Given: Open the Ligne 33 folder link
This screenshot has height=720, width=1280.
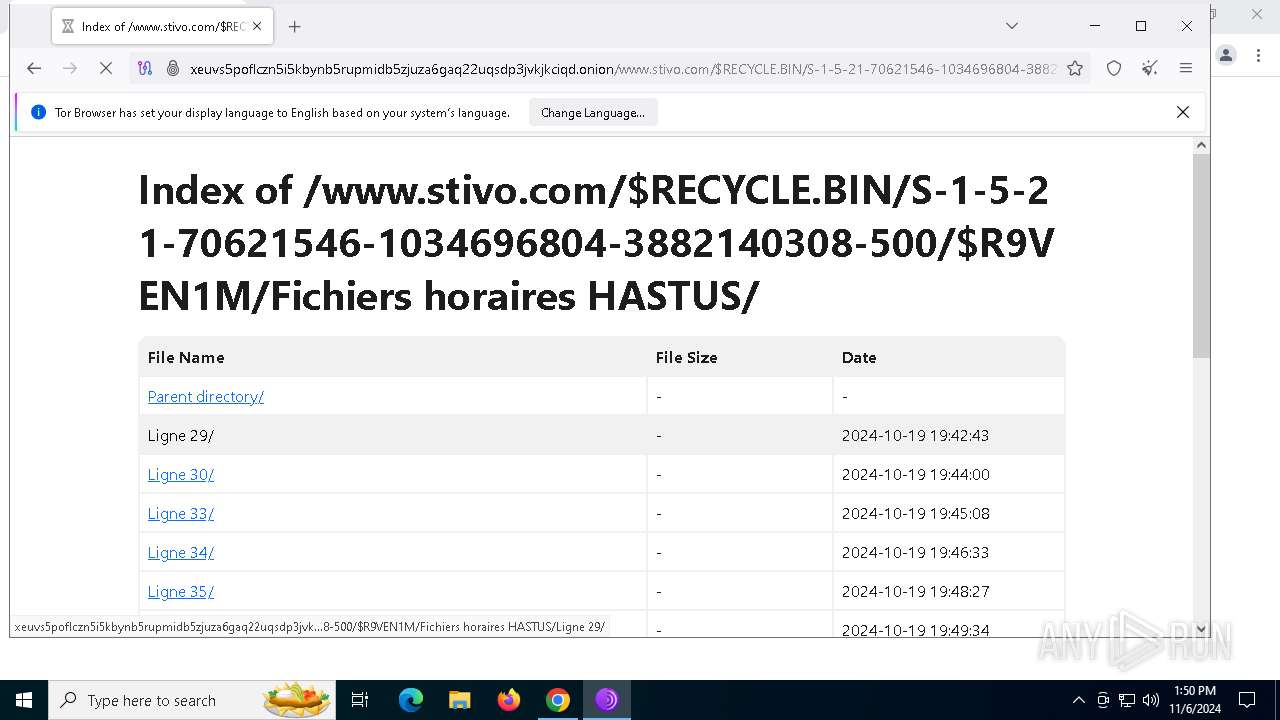Looking at the screenshot, I should coord(181,514).
